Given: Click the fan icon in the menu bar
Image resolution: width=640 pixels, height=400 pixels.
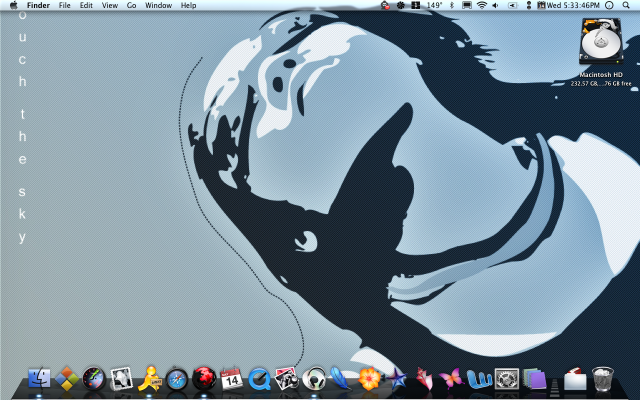Looking at the screenshot, I should [x=401, y=5].
